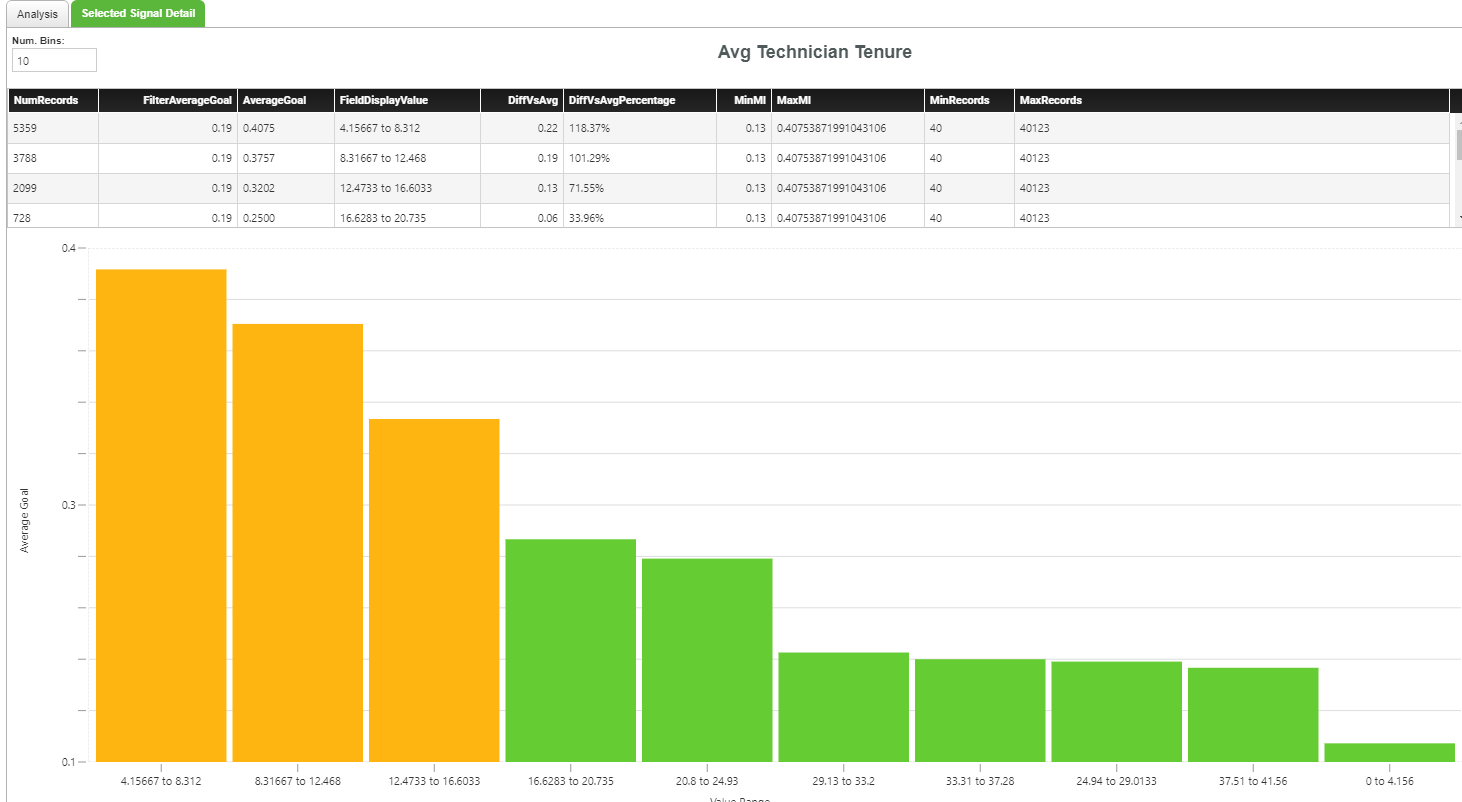The width and height of the screenshot is (1462, 802).
Task: Click the MaxRecords column header
Action: tap(1231, 100)
